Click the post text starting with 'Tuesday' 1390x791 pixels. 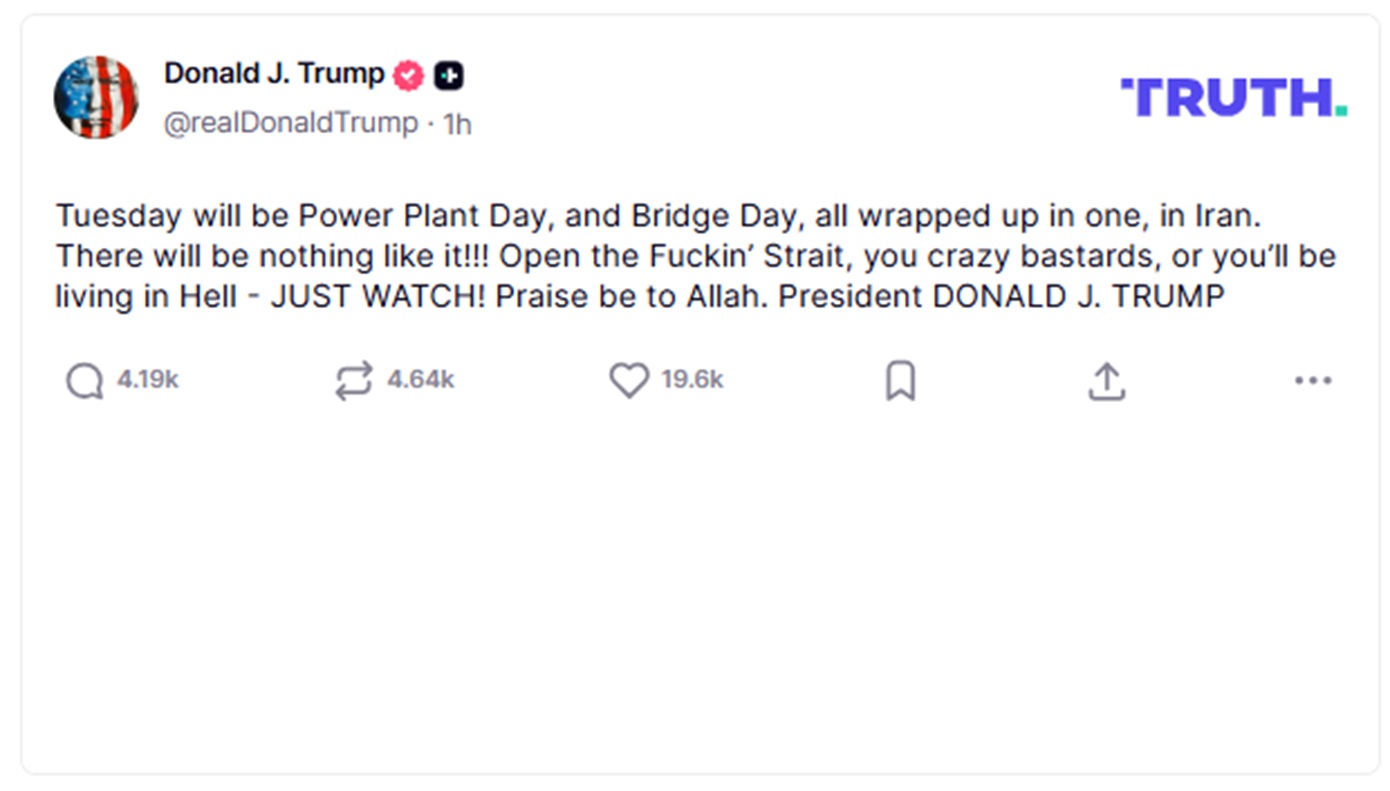coord(119,216)
